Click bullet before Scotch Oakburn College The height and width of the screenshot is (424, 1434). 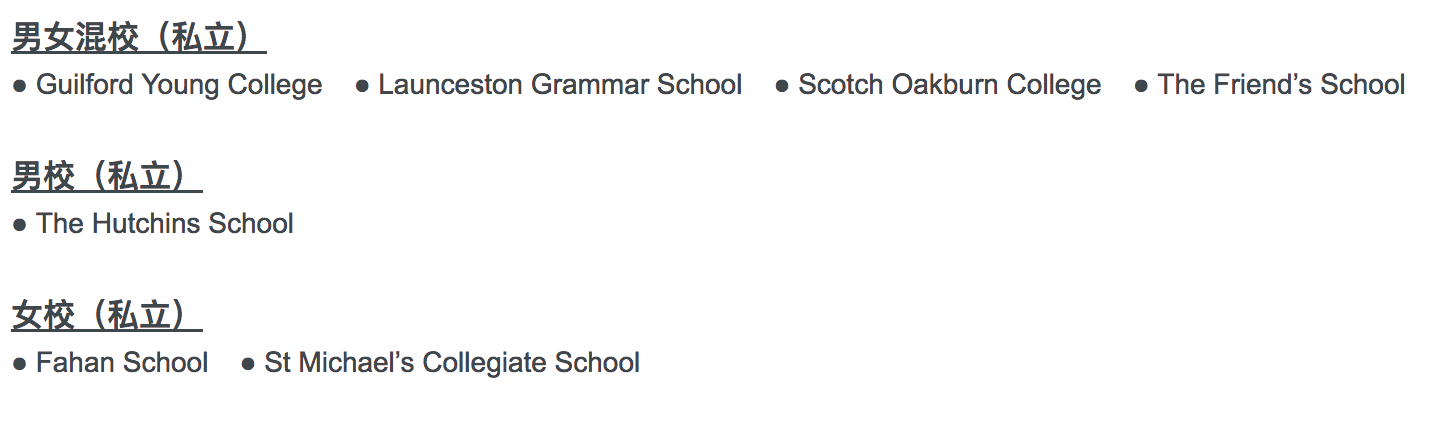tap(782, 86)
